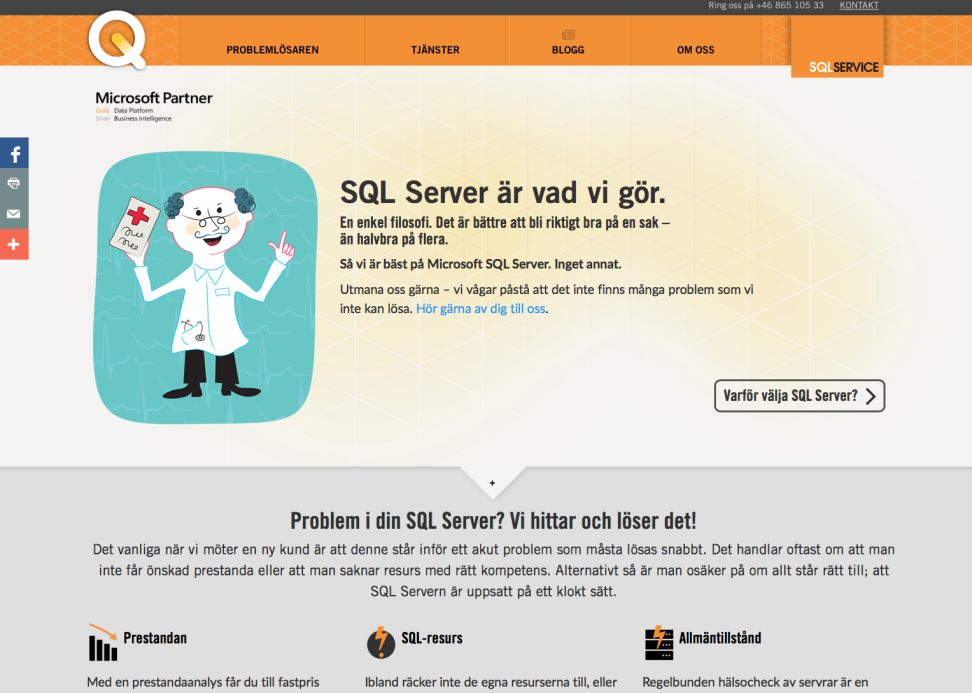Click heading 'SQL Server är vad vi gör.'
972x693 pixels.
click(503, 193)
